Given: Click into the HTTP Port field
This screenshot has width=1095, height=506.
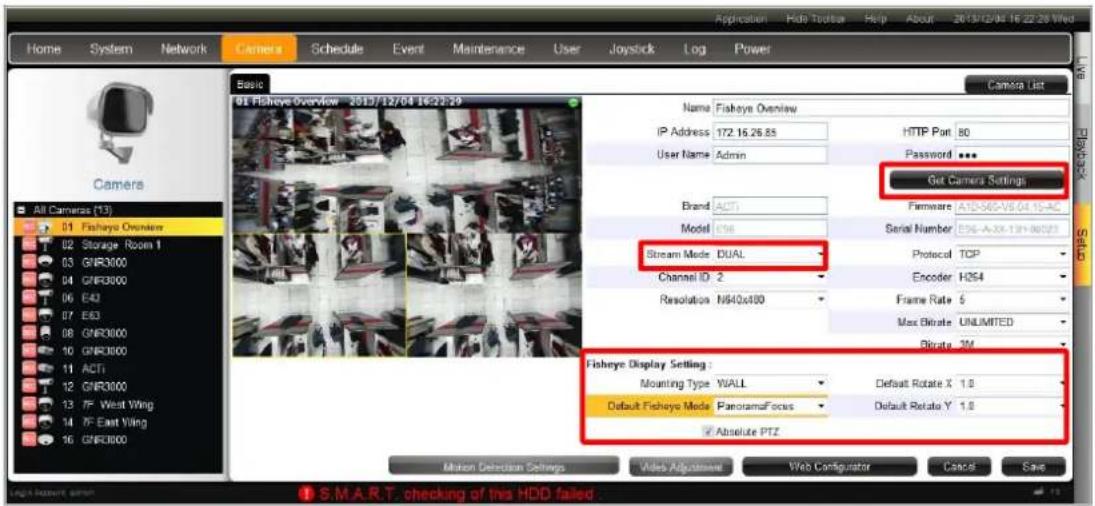Looking at the screenshot, I should tap(1012, 131).
